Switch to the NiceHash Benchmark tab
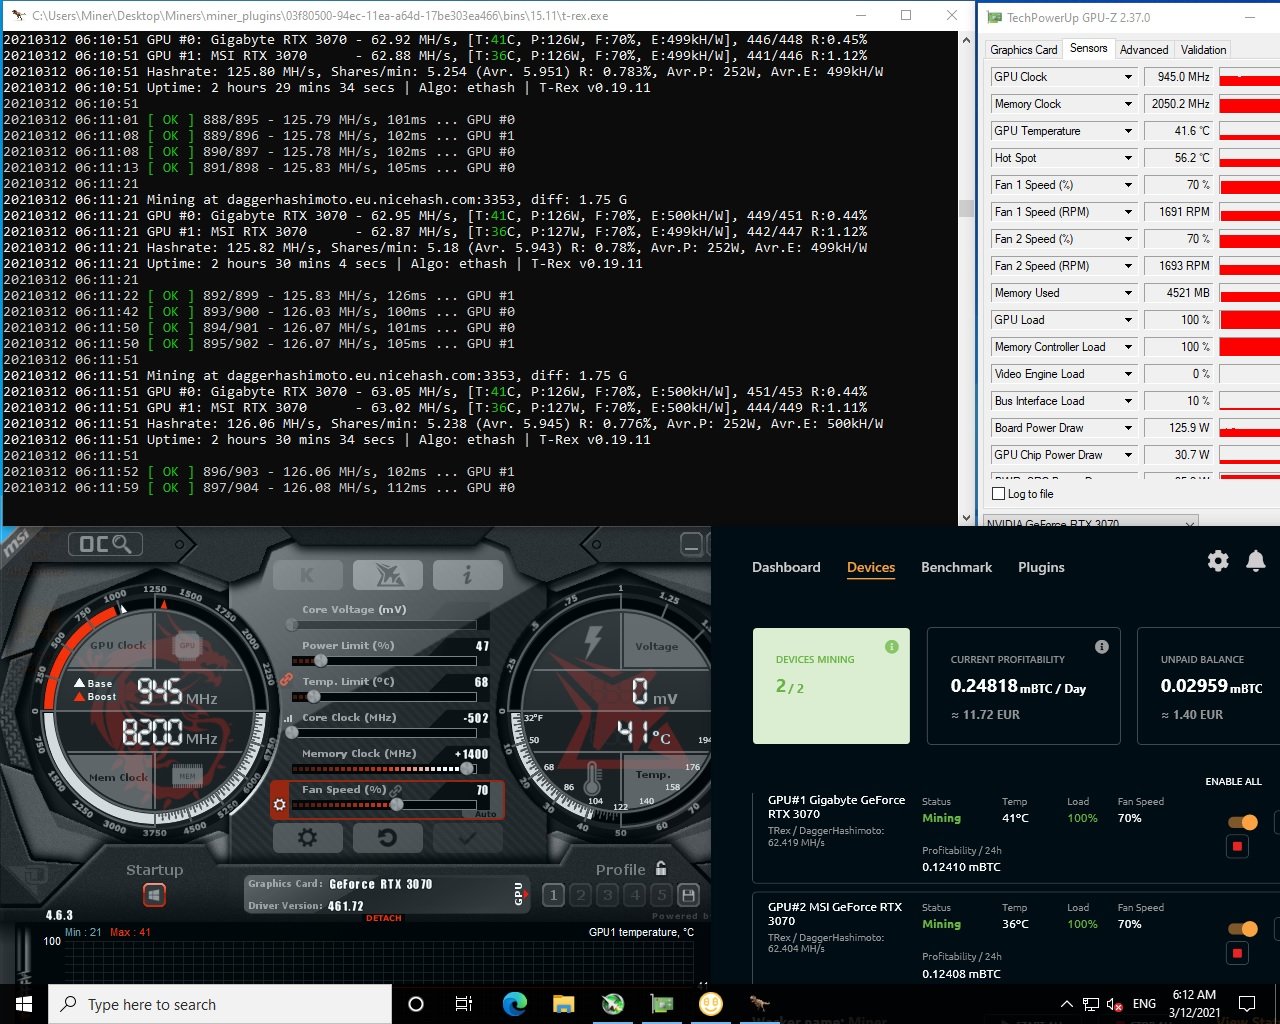 pos(956,567)
